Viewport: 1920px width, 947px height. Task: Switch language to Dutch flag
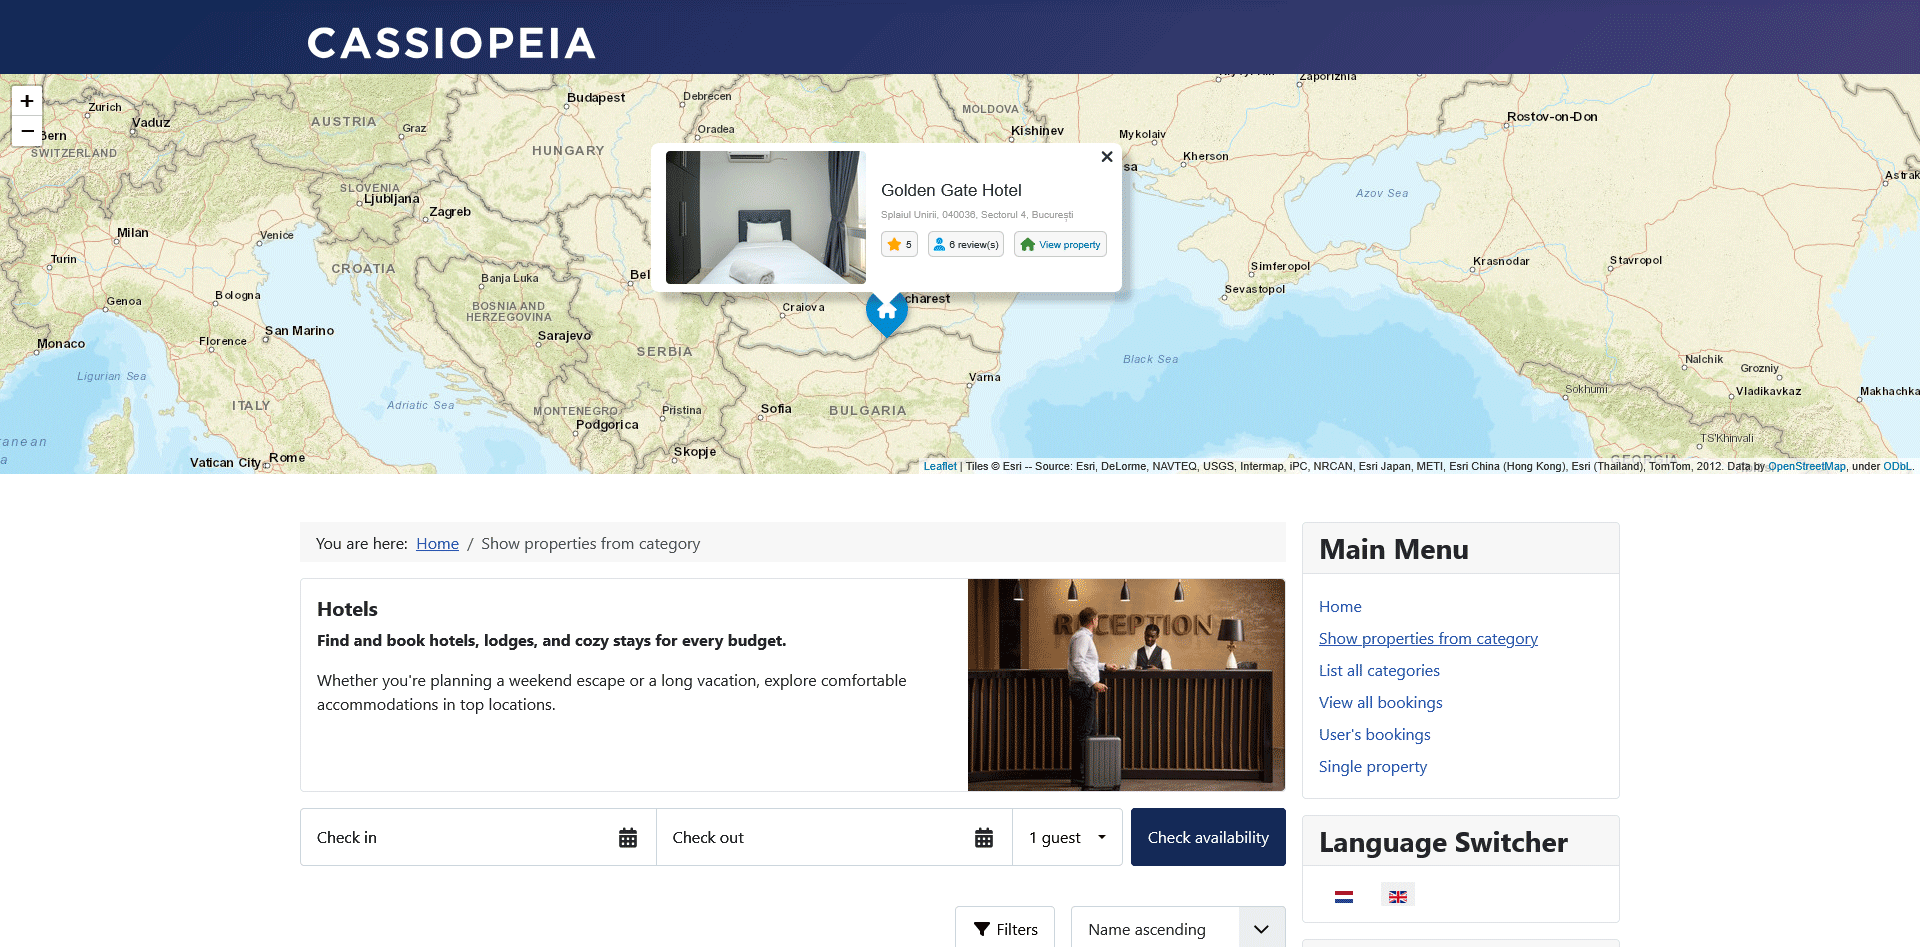point(1344,897)
